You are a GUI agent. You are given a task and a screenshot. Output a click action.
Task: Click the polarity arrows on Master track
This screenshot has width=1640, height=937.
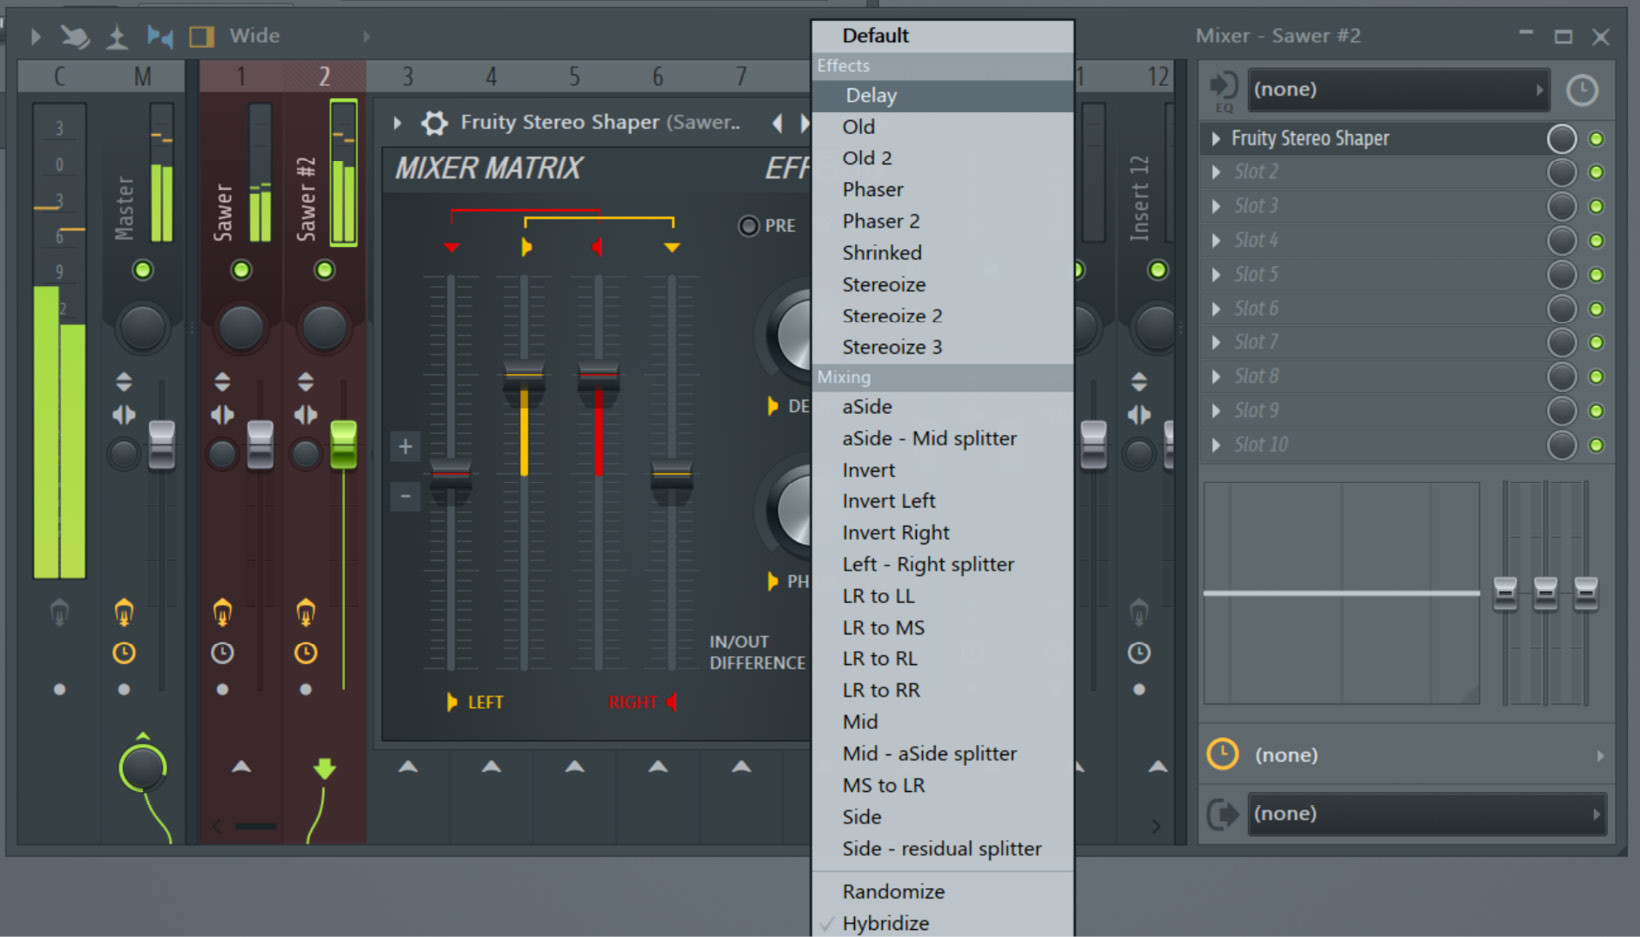[124, 381]
